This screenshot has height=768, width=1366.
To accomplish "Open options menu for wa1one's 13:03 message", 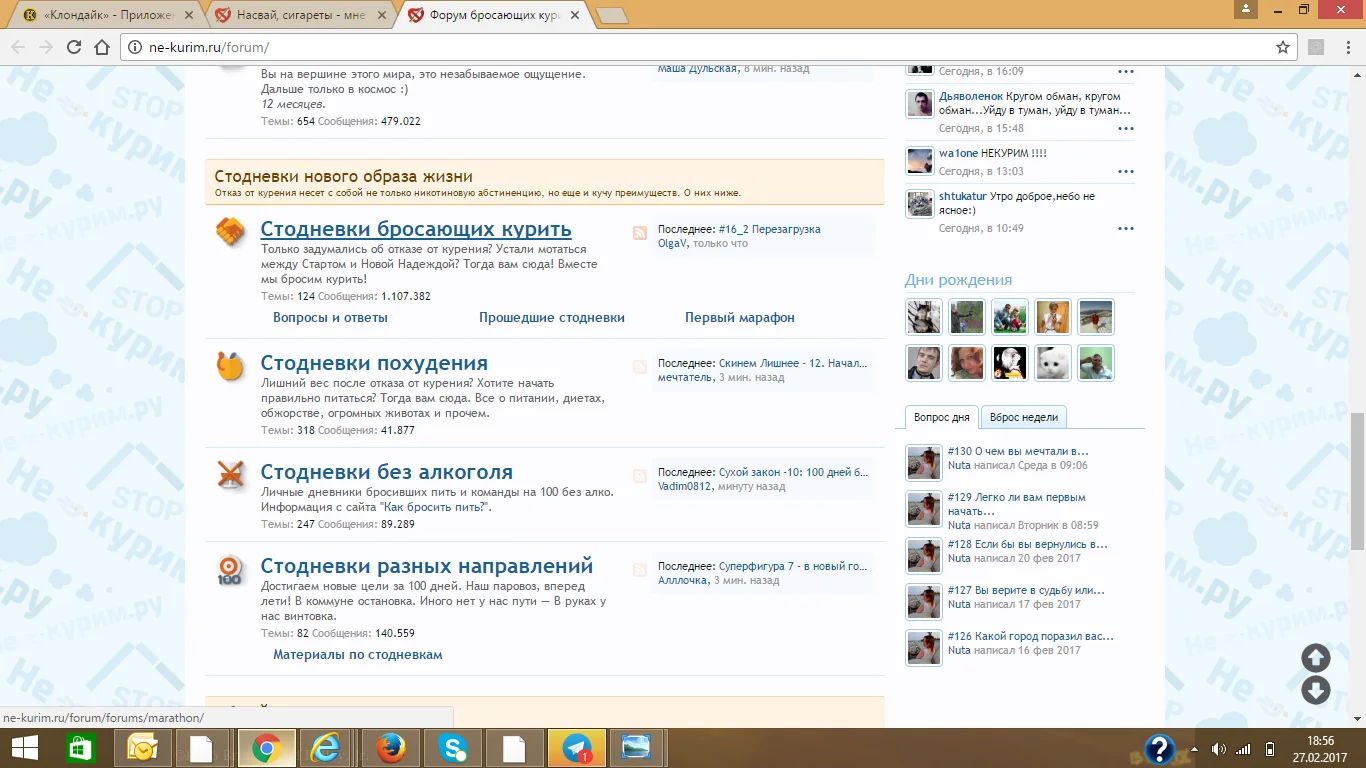I will pos(1126,172).
